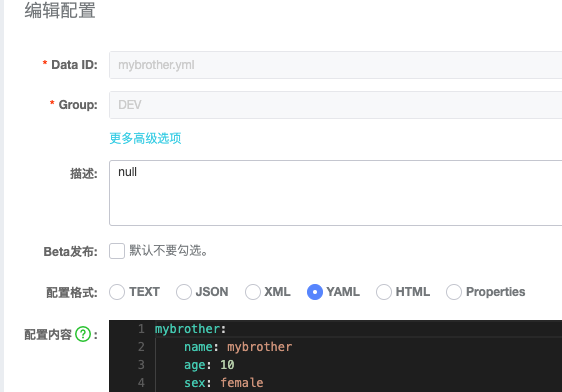Click the 'age: 10' editor line
This screenshot has width=562, height=392.
click(x=209, y=365)
